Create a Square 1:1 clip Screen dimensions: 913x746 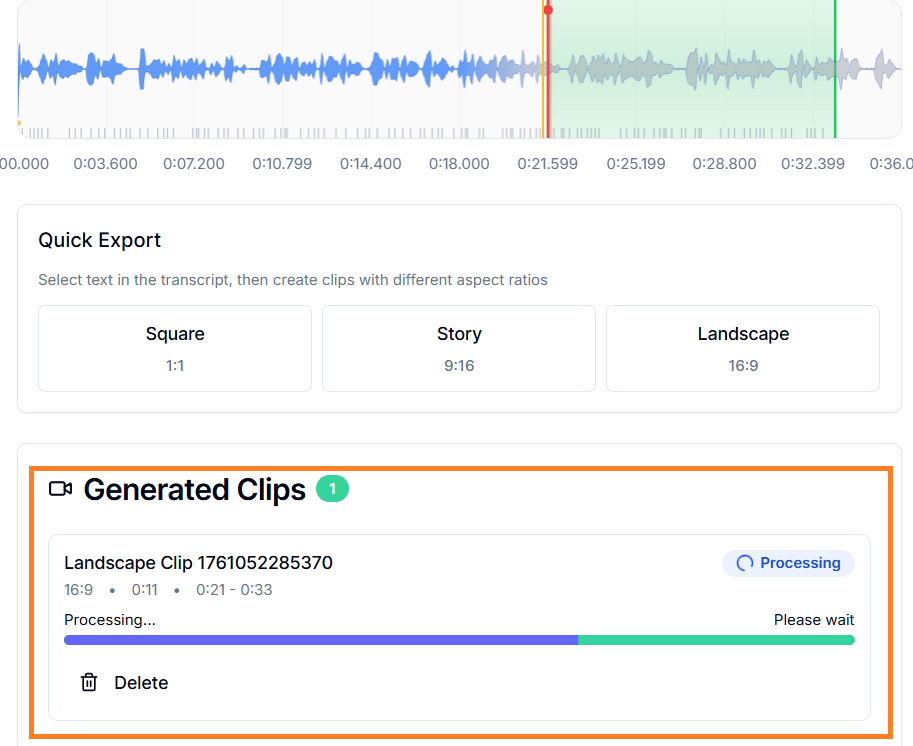[175, 348]
